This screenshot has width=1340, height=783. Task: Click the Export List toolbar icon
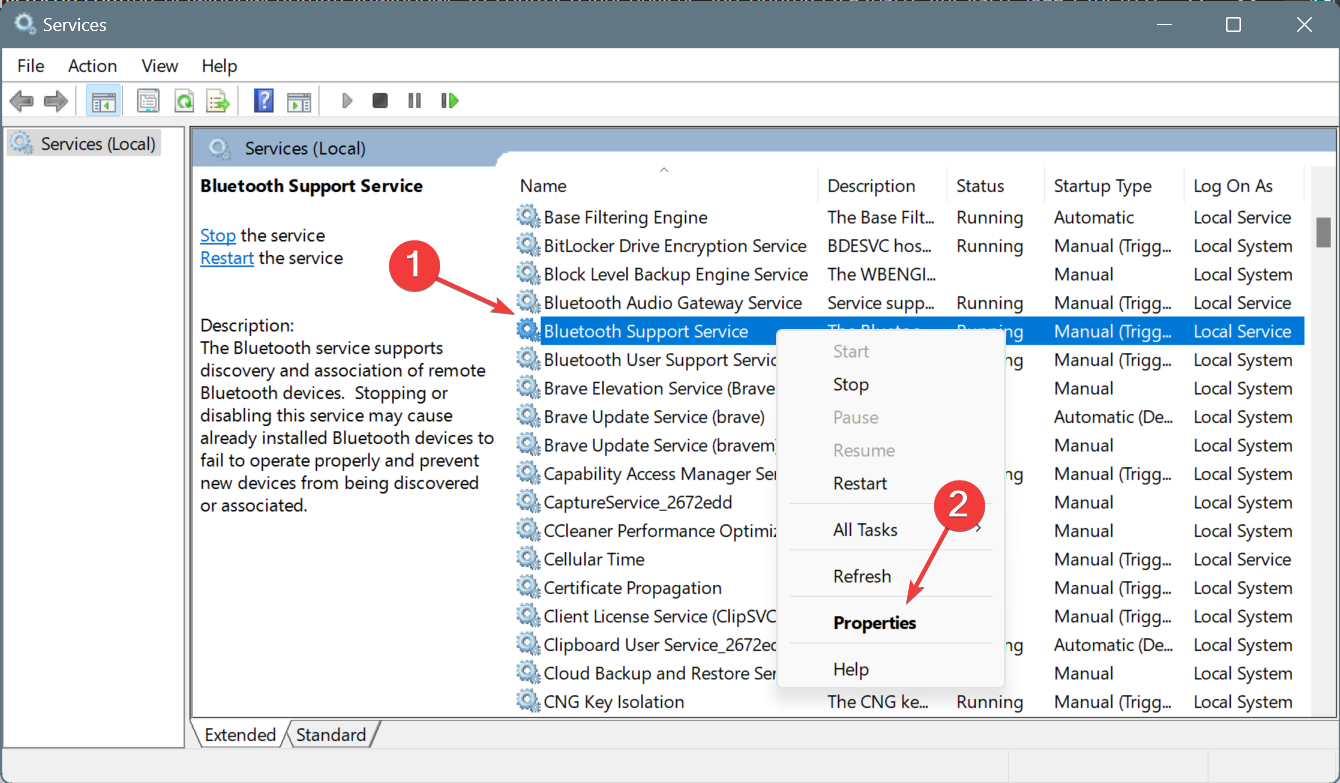(218, 101)
